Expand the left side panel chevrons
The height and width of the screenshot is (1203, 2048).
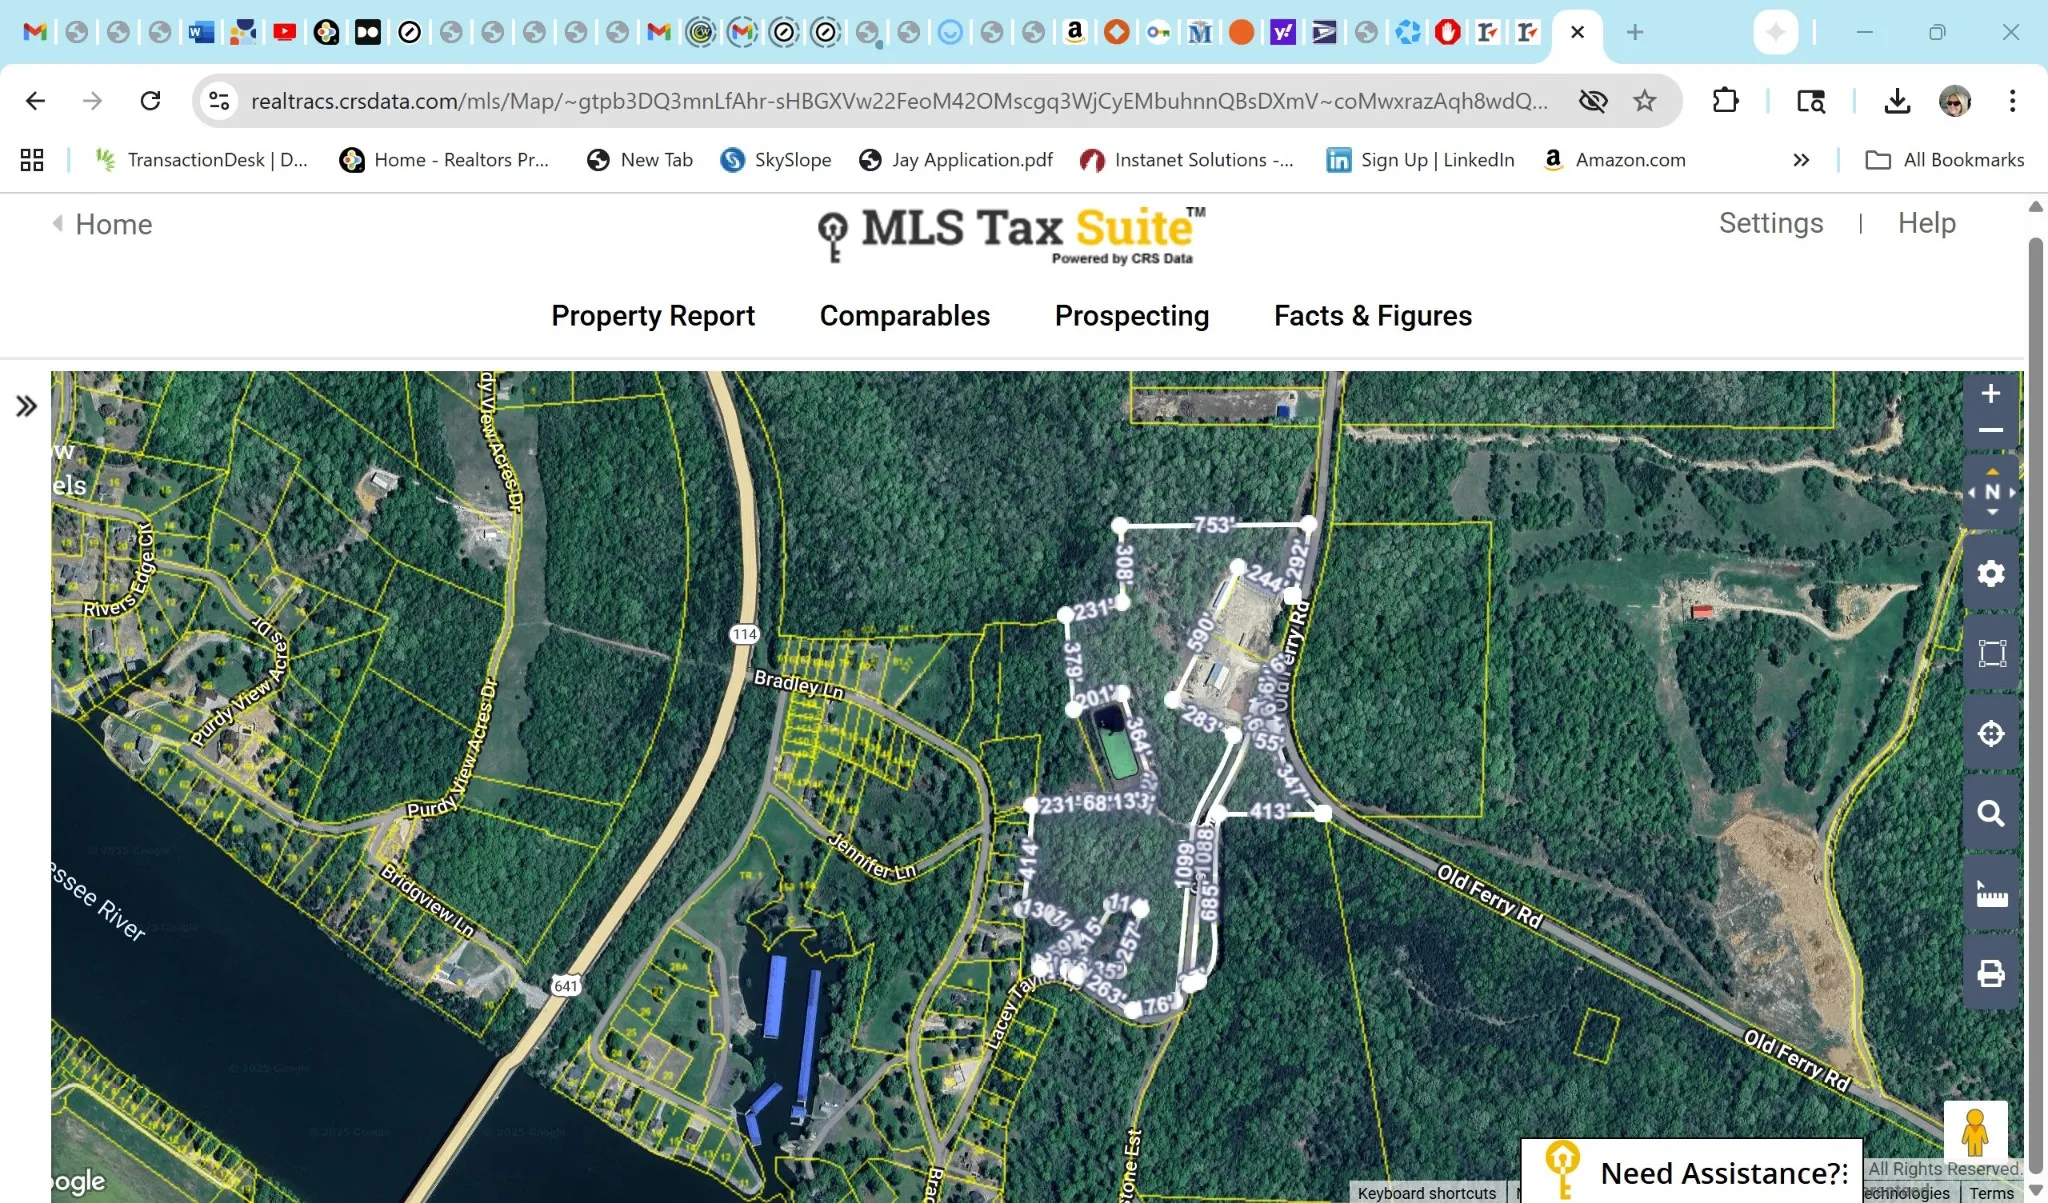tap(26, 406)
